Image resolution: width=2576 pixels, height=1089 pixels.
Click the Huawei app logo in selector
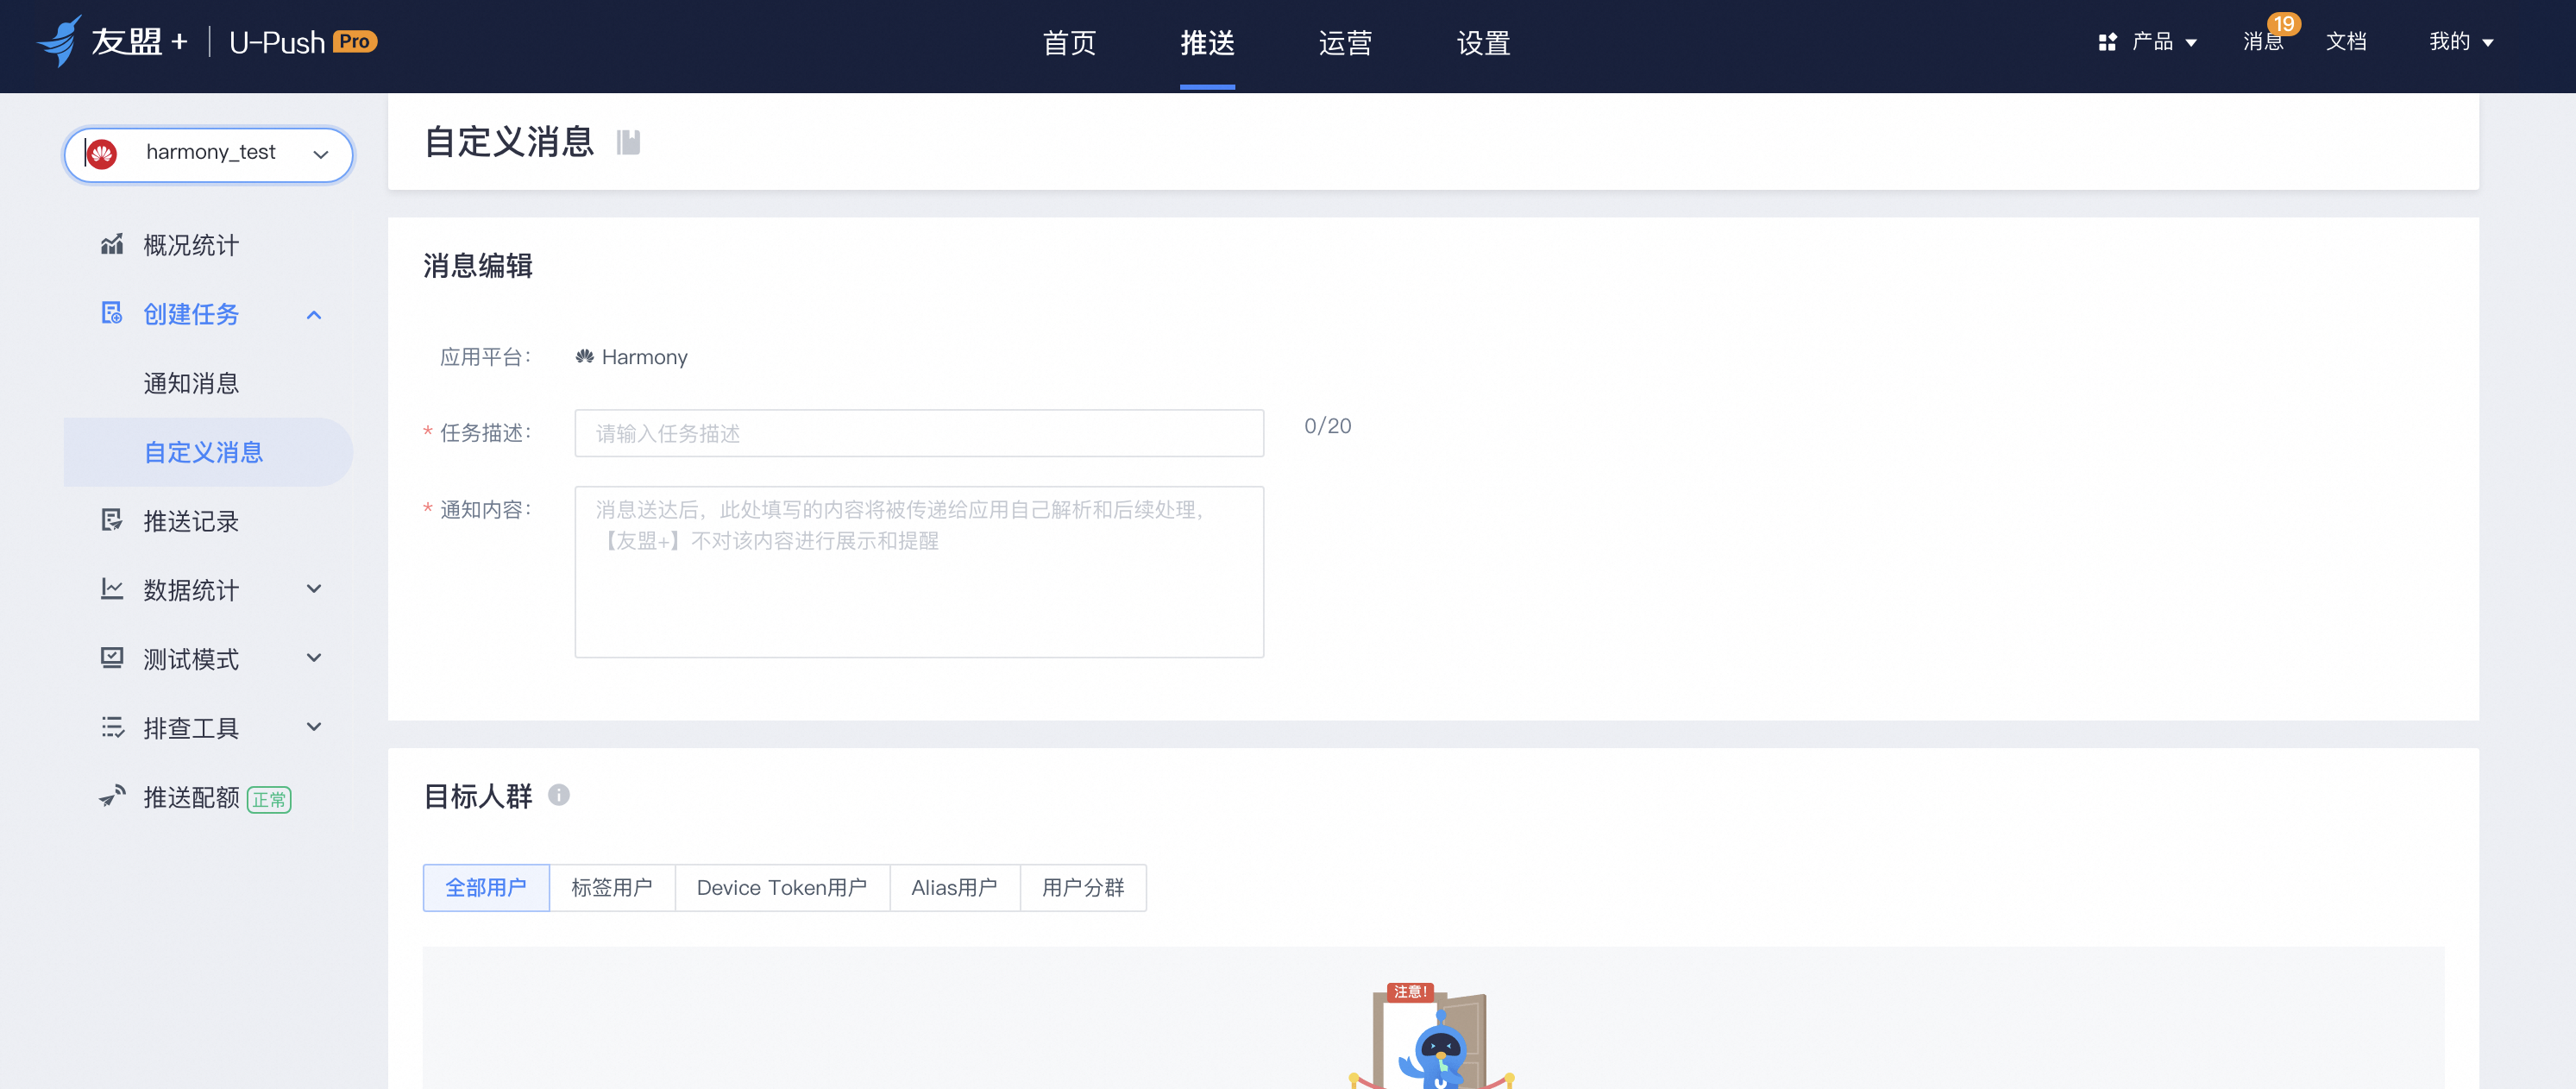tap(101, 153)
